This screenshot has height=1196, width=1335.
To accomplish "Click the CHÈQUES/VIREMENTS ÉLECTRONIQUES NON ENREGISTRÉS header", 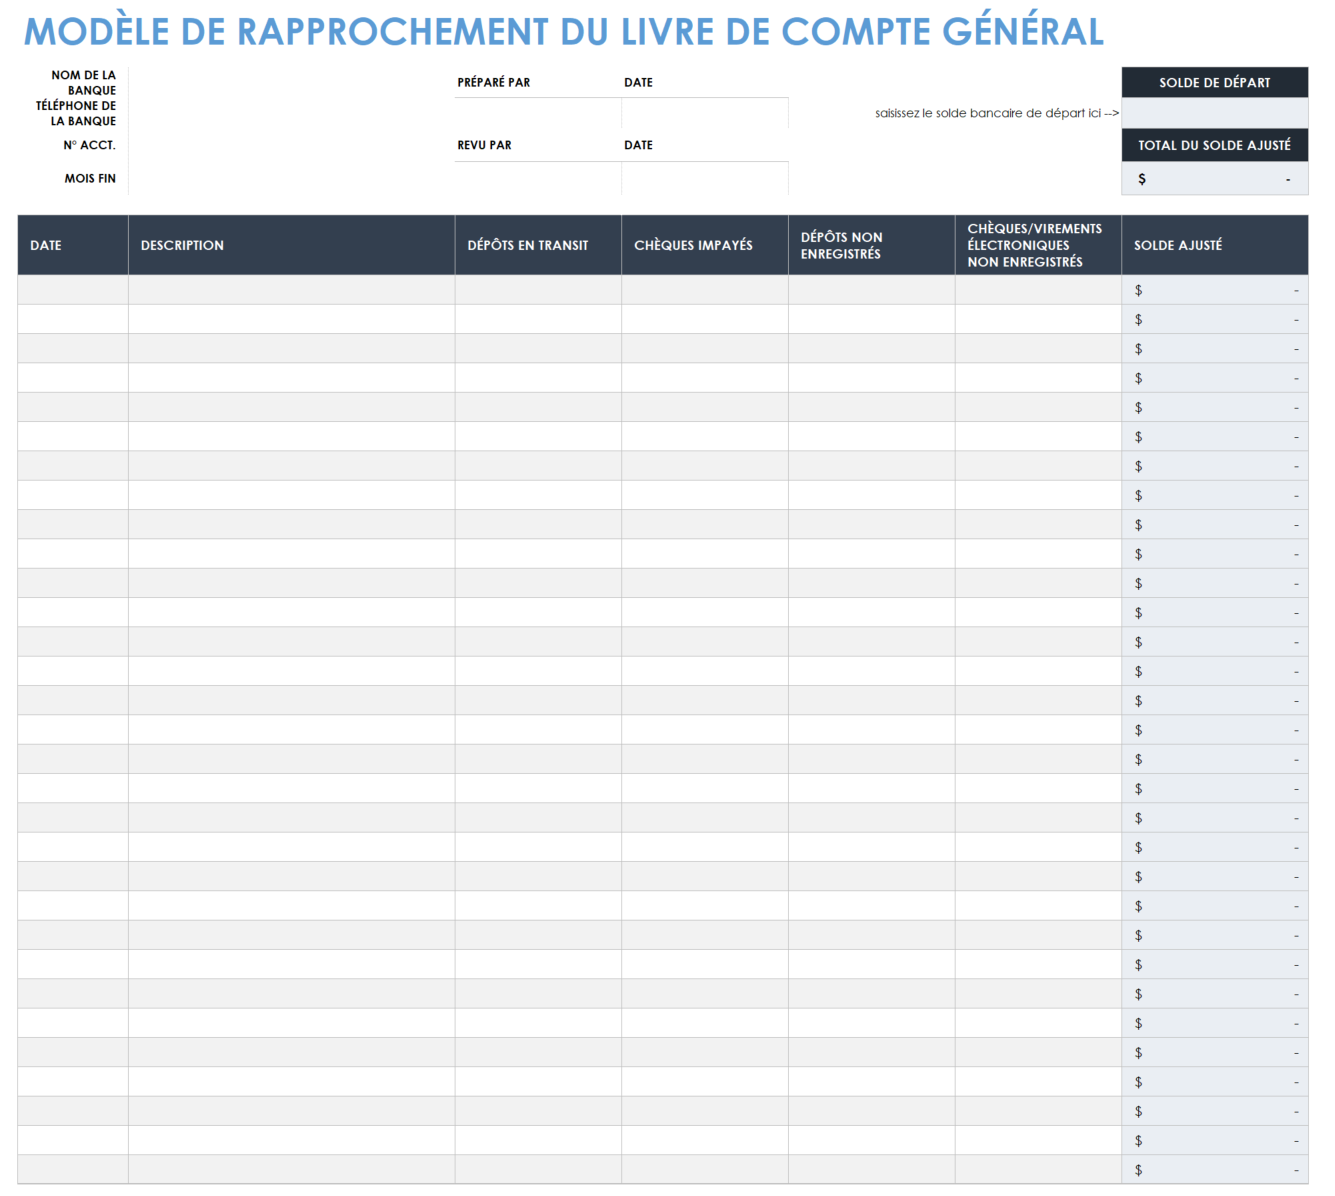I will click(x=1038, y=245).
